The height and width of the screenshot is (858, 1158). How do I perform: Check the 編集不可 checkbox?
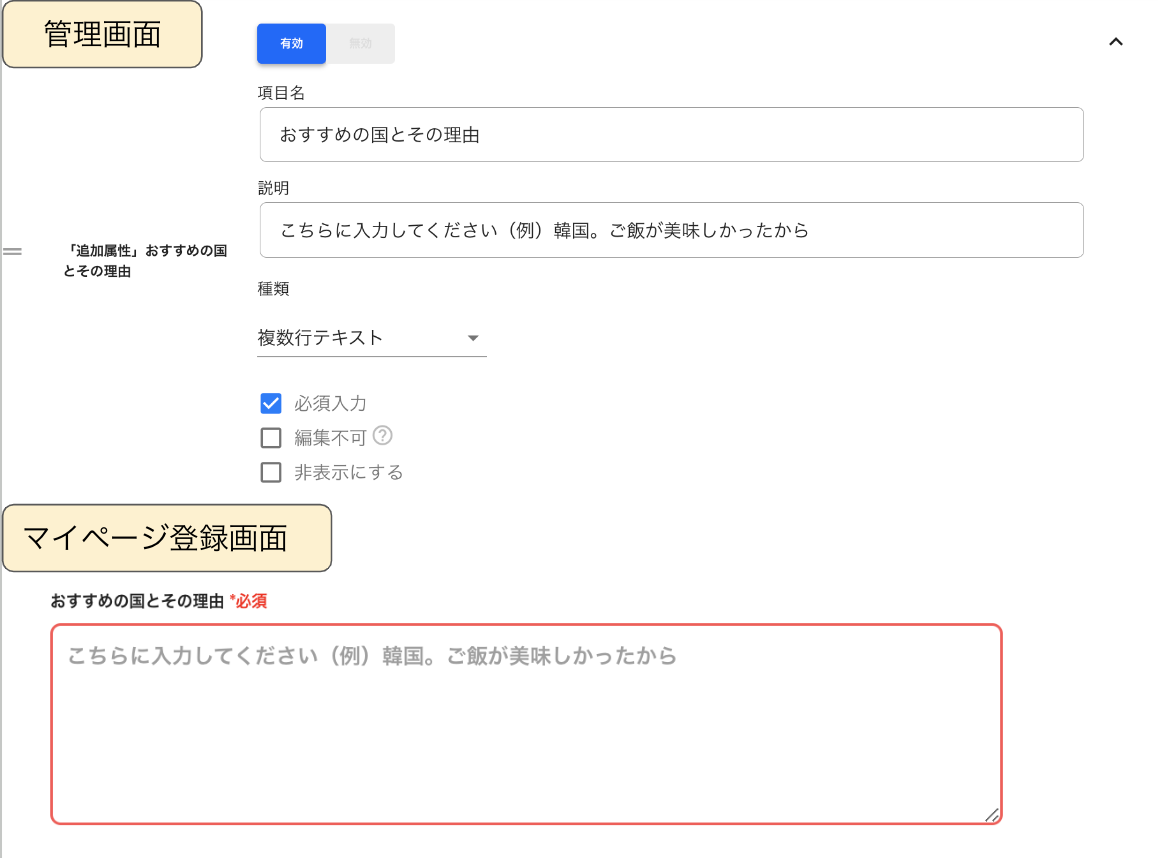pyautogui.click(x=271, y=438)
